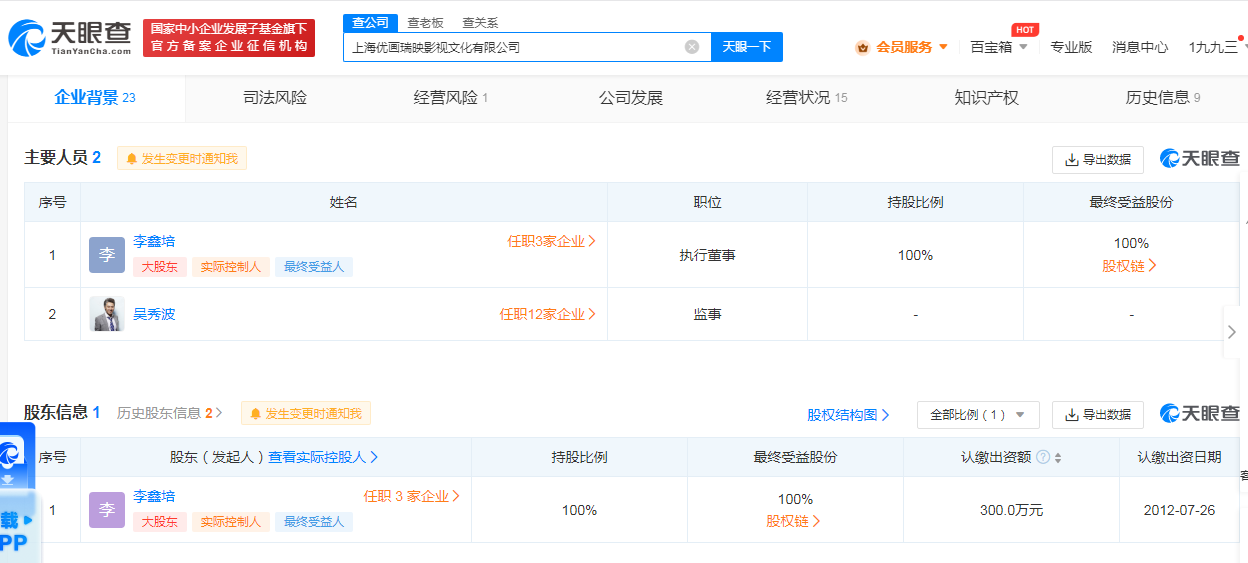Click the 认缴出资额 help question icon
The width and height of the screenshot is (1248, 563).
tap(1043, 457)
